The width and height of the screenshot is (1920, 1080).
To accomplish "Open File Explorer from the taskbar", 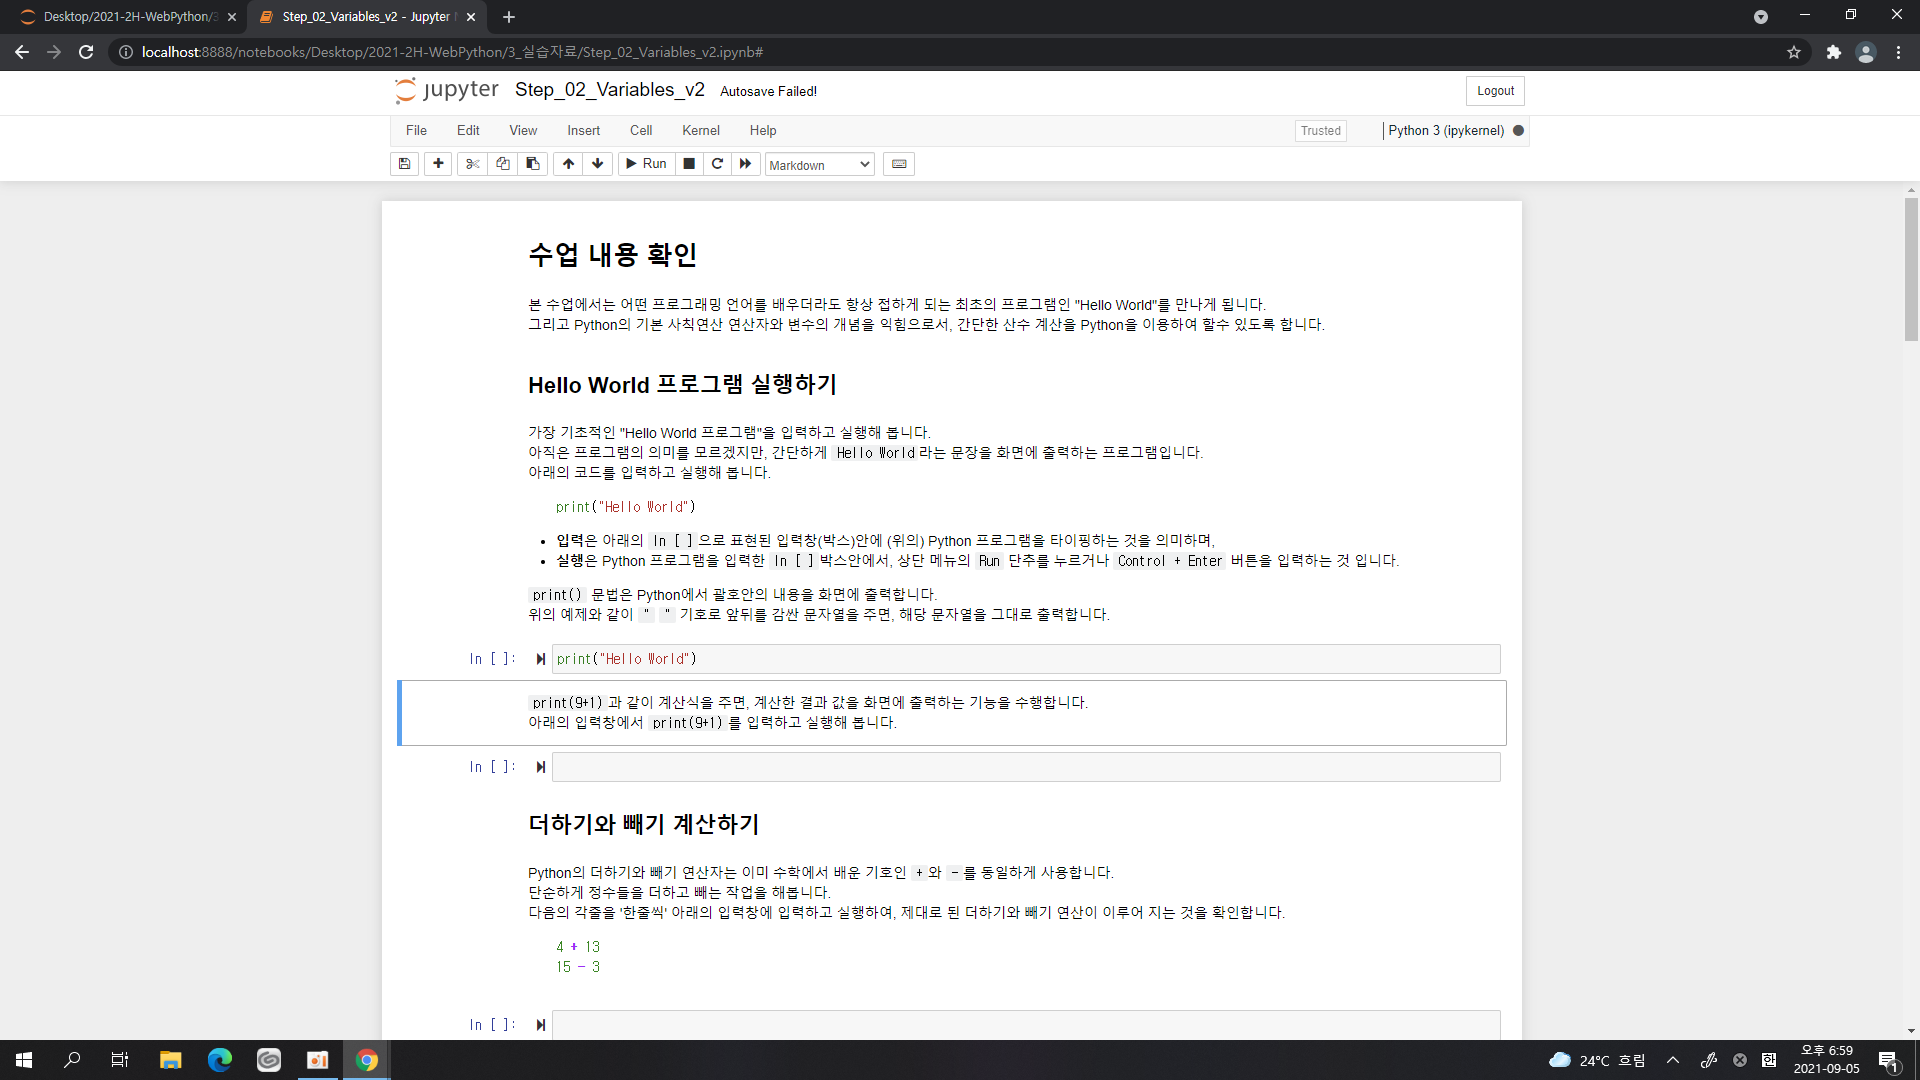I will (x=170, y=1060).
